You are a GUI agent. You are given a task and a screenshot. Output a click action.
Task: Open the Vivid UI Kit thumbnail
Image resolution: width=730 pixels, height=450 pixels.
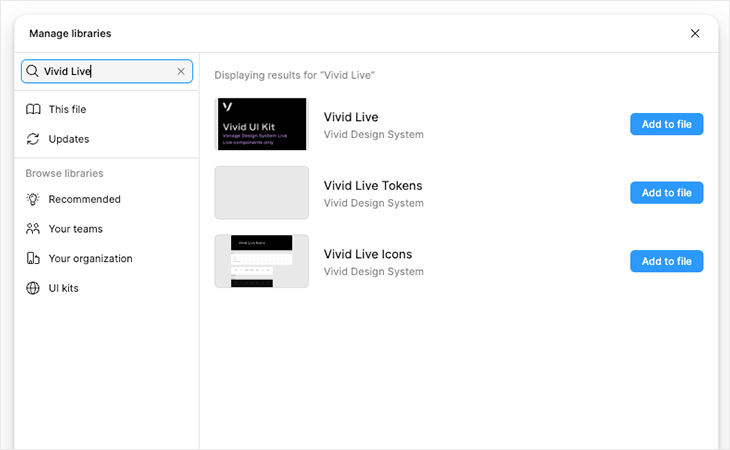point(262,124)
